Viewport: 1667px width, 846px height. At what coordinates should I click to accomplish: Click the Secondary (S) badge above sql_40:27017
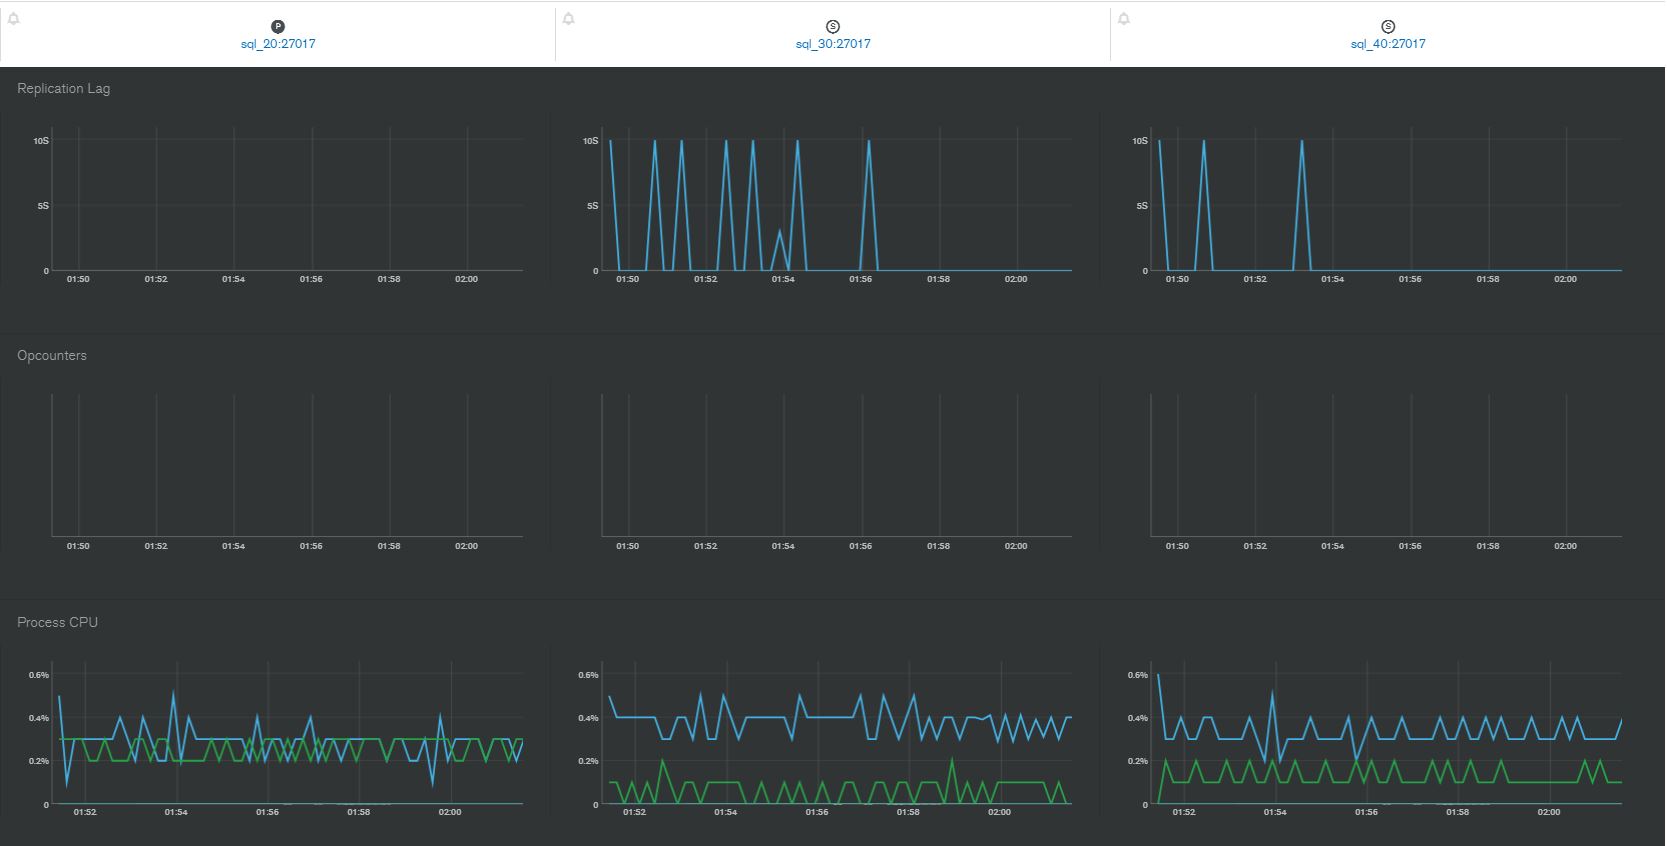(x=1388, y=27)
